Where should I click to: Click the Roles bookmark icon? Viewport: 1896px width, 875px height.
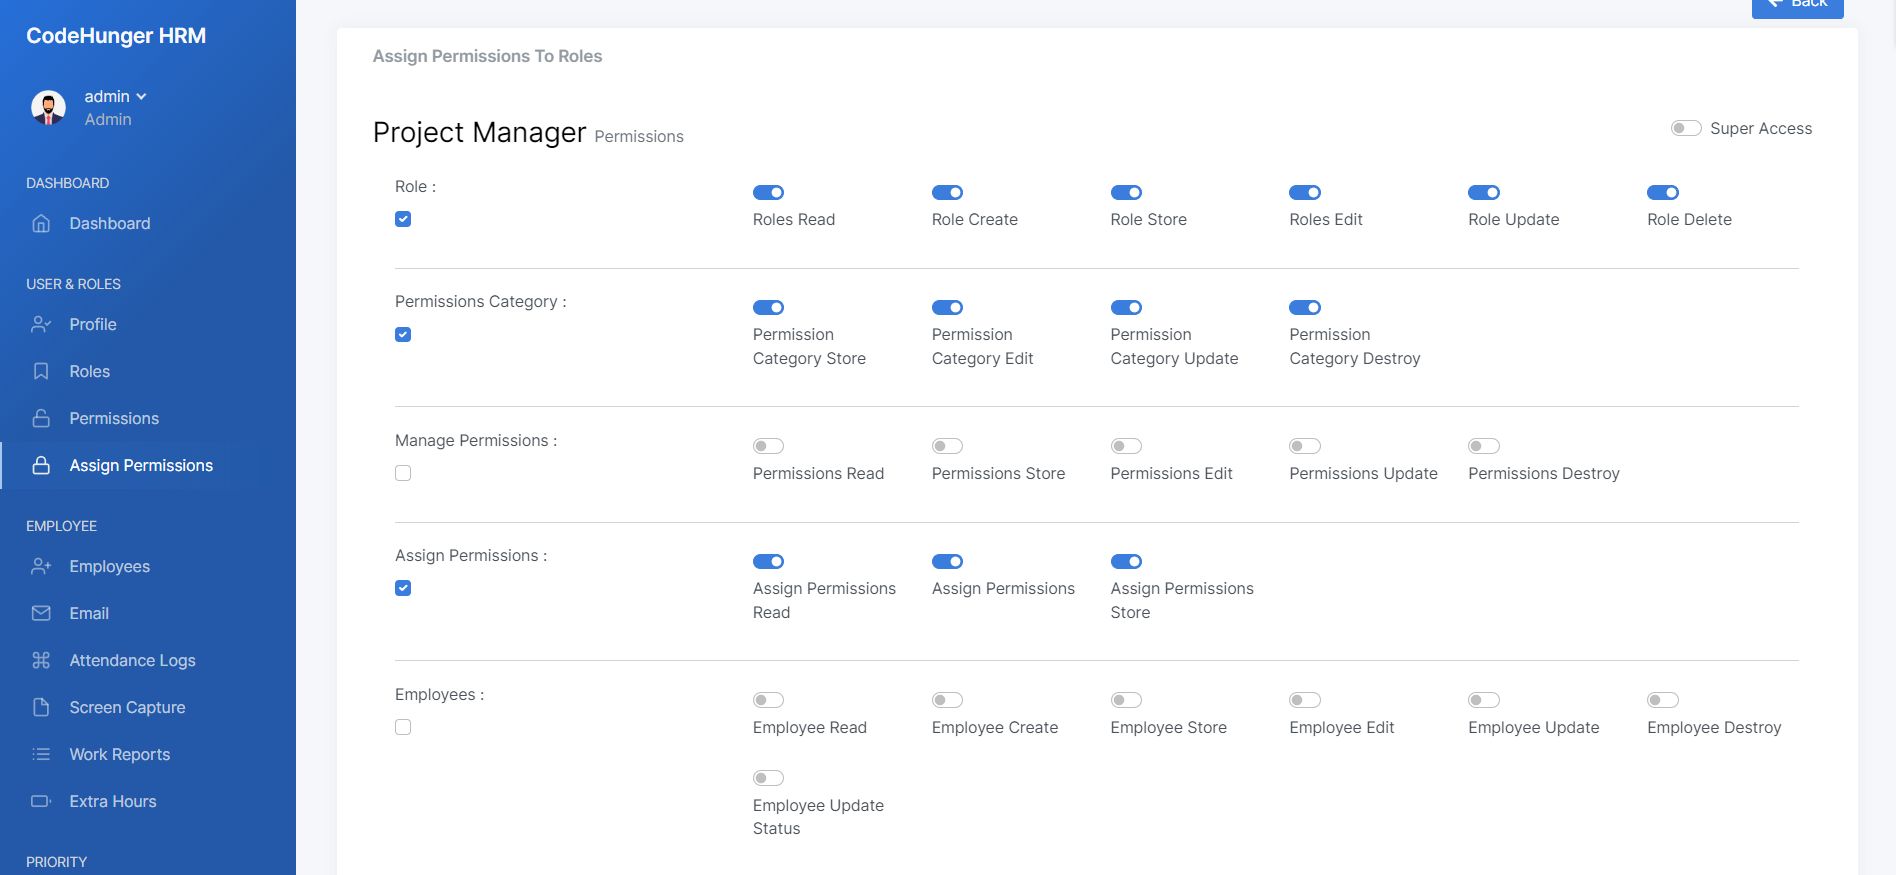41,371
